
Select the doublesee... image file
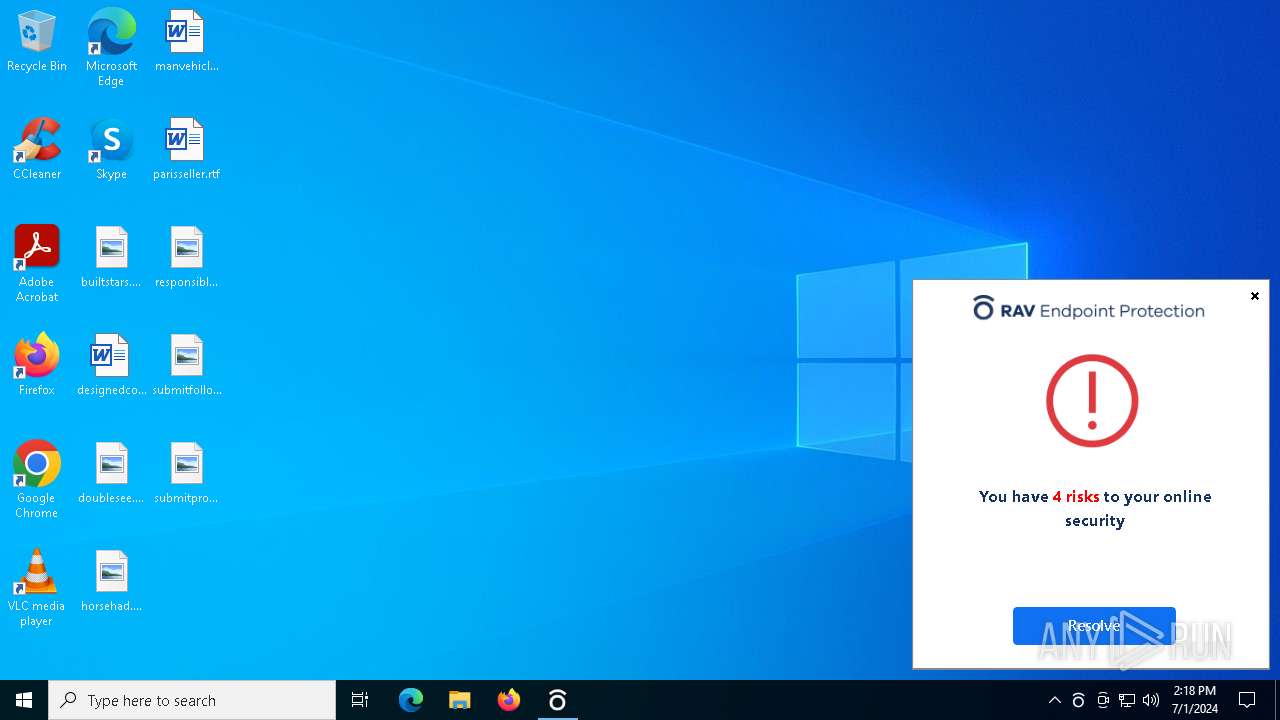click(x=111, y=474)
